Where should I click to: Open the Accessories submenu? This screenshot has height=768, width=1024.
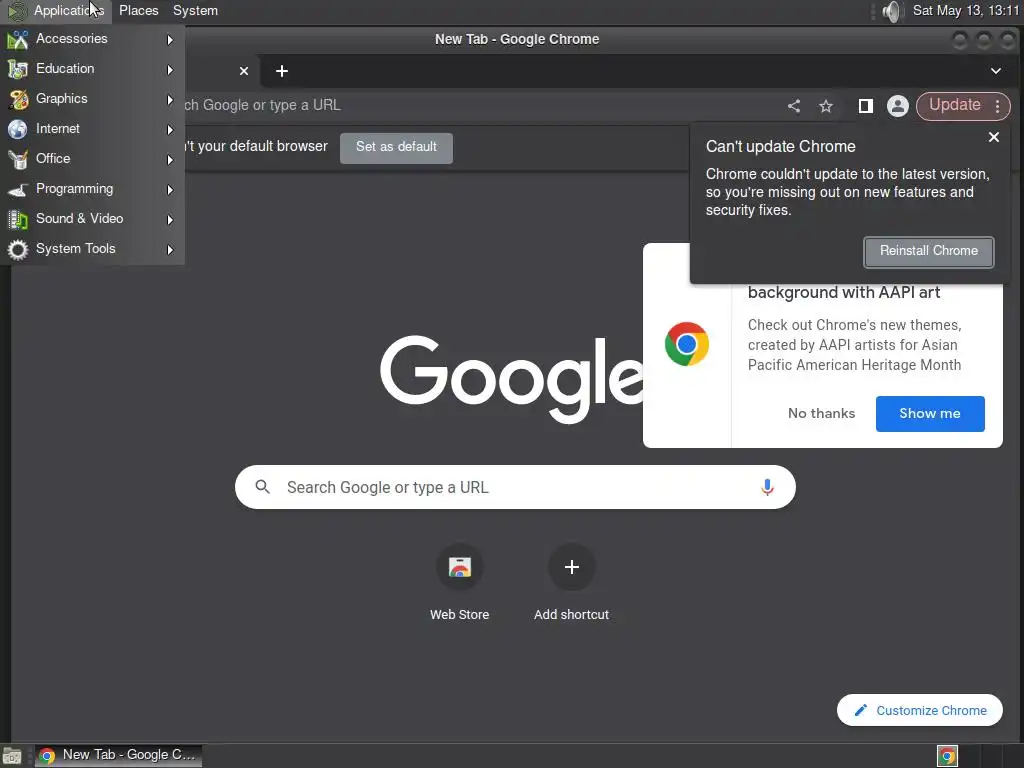(92, 39)
